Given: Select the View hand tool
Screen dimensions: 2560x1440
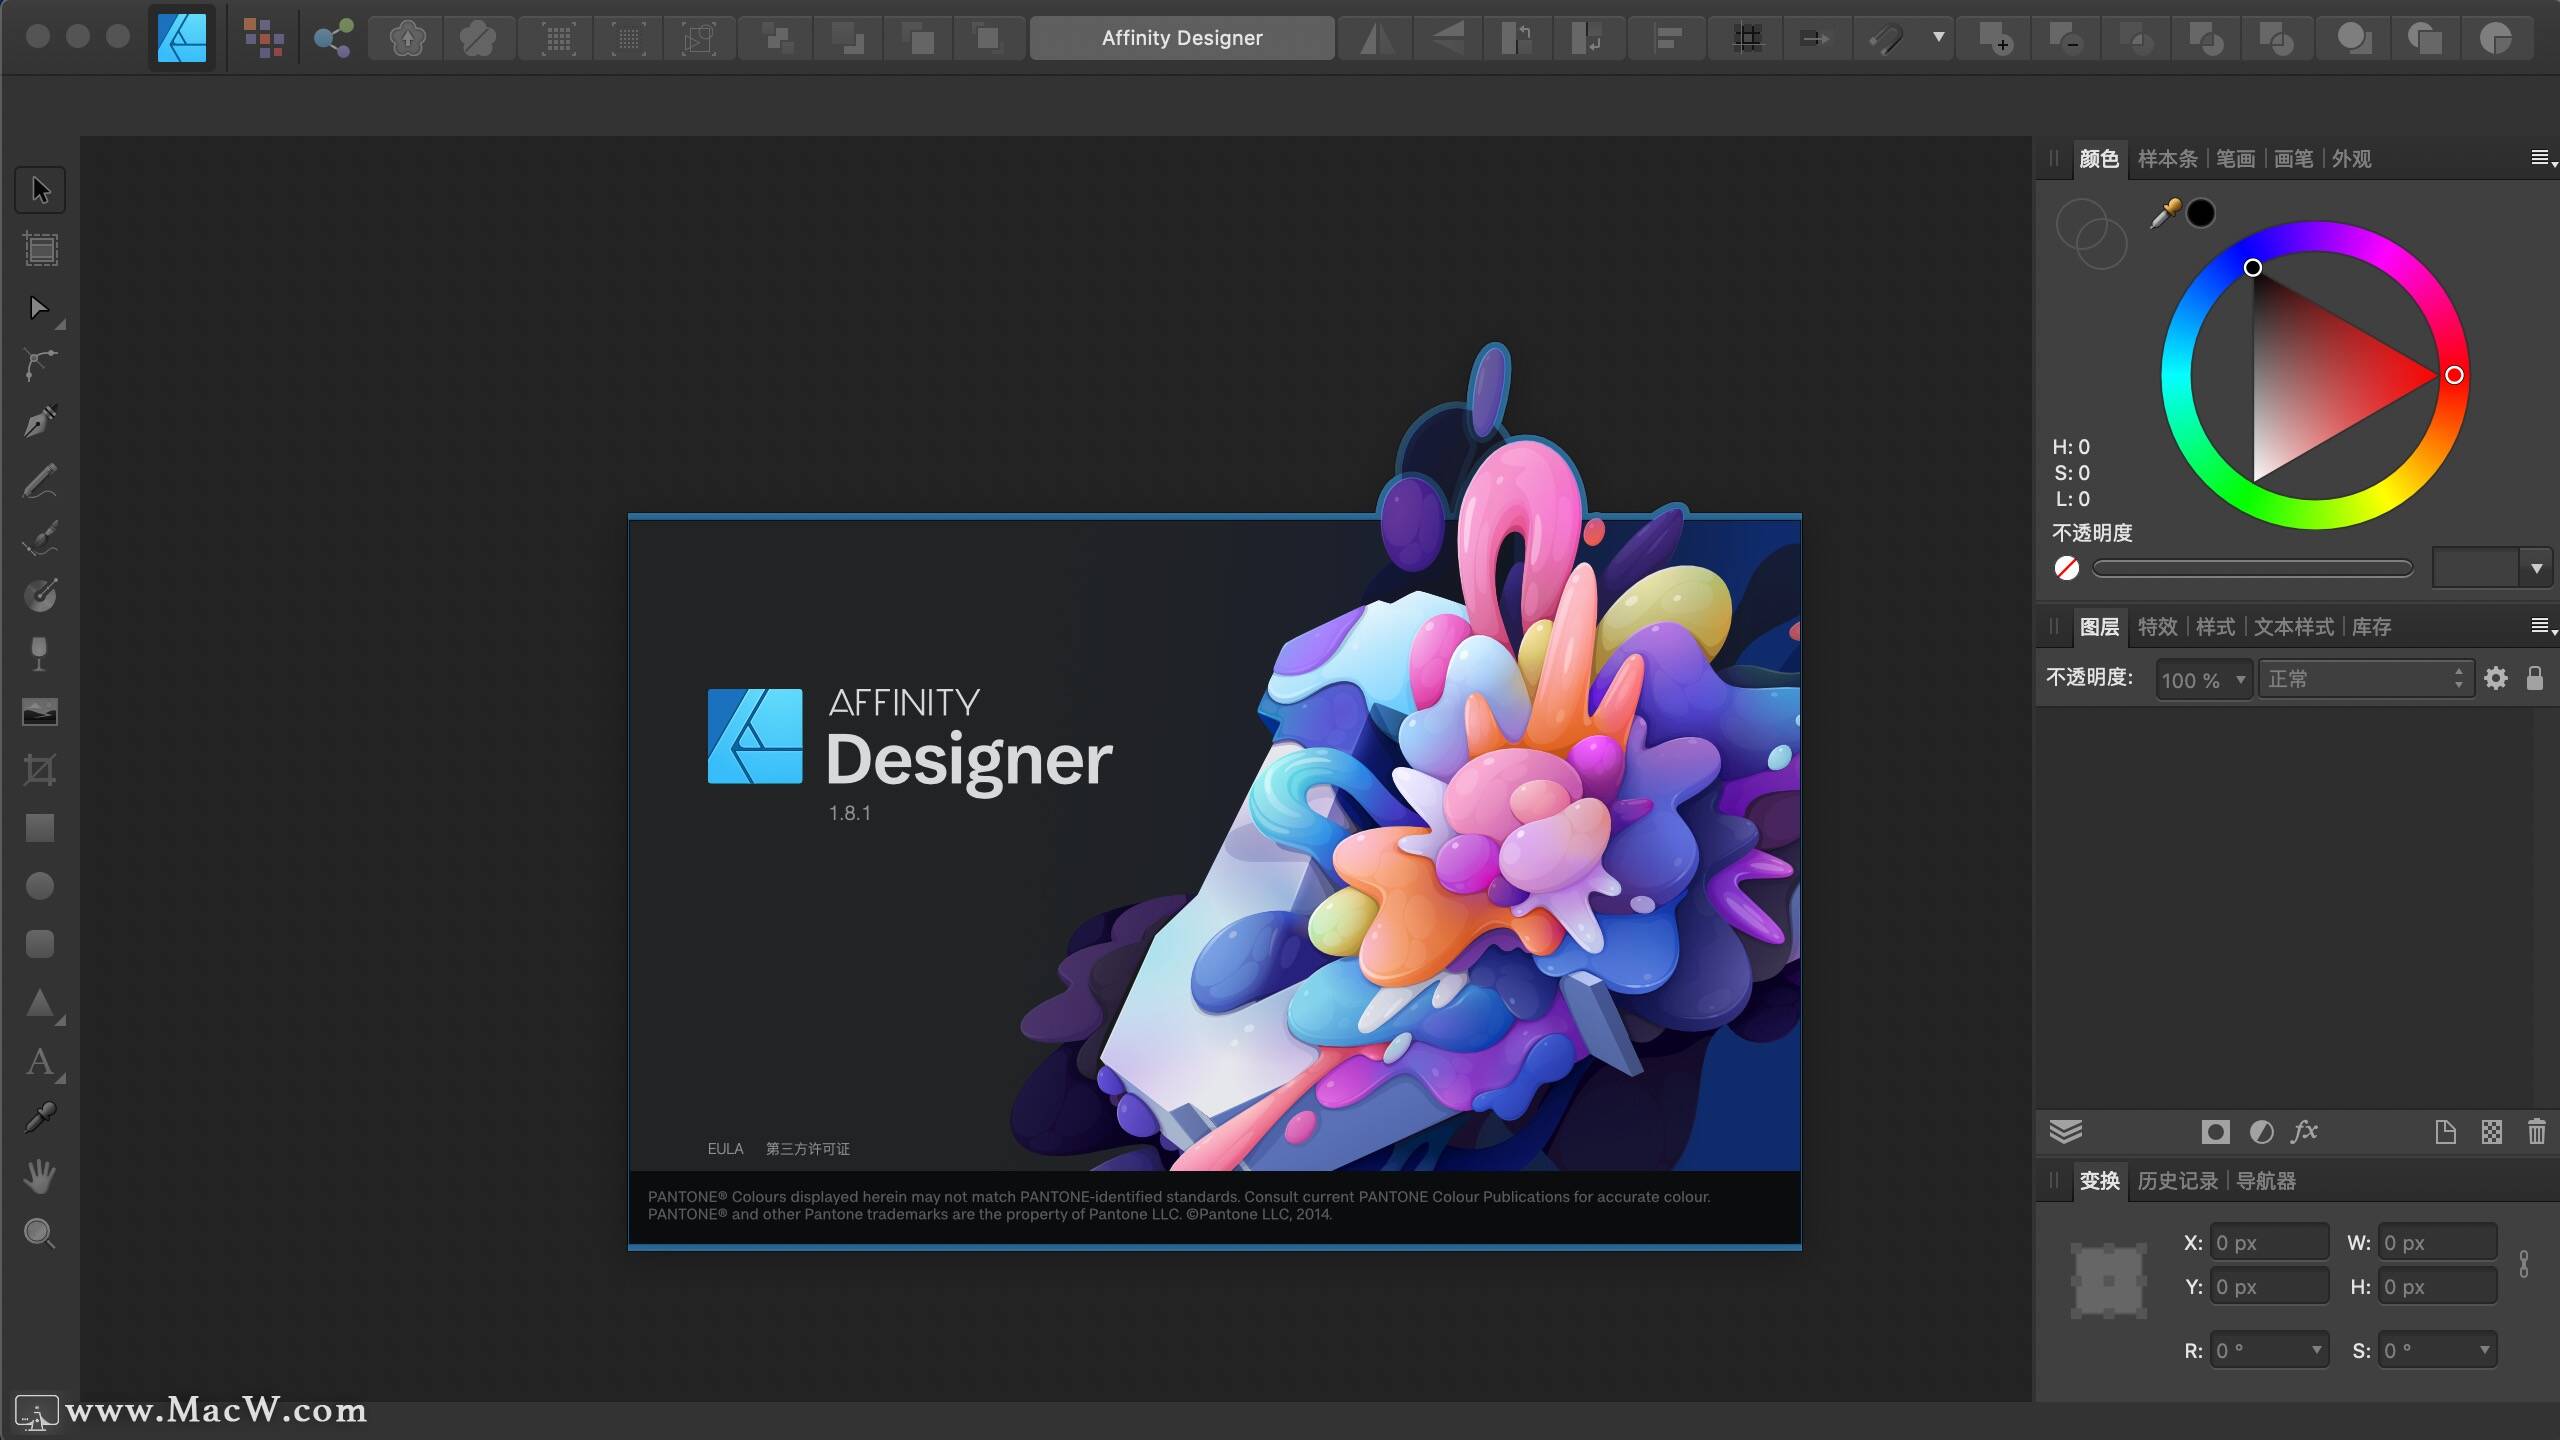Looking at the screenshot, I should tap(40, 1176).
